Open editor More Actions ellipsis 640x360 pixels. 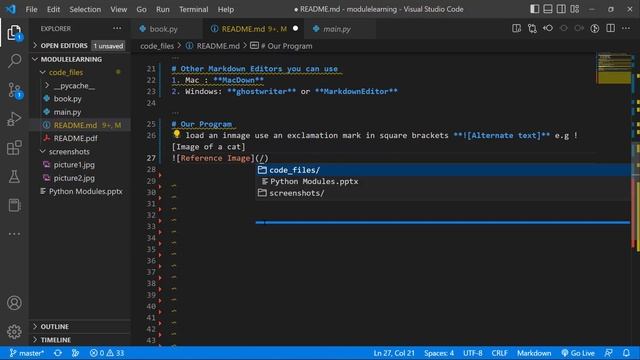[626, 29]
